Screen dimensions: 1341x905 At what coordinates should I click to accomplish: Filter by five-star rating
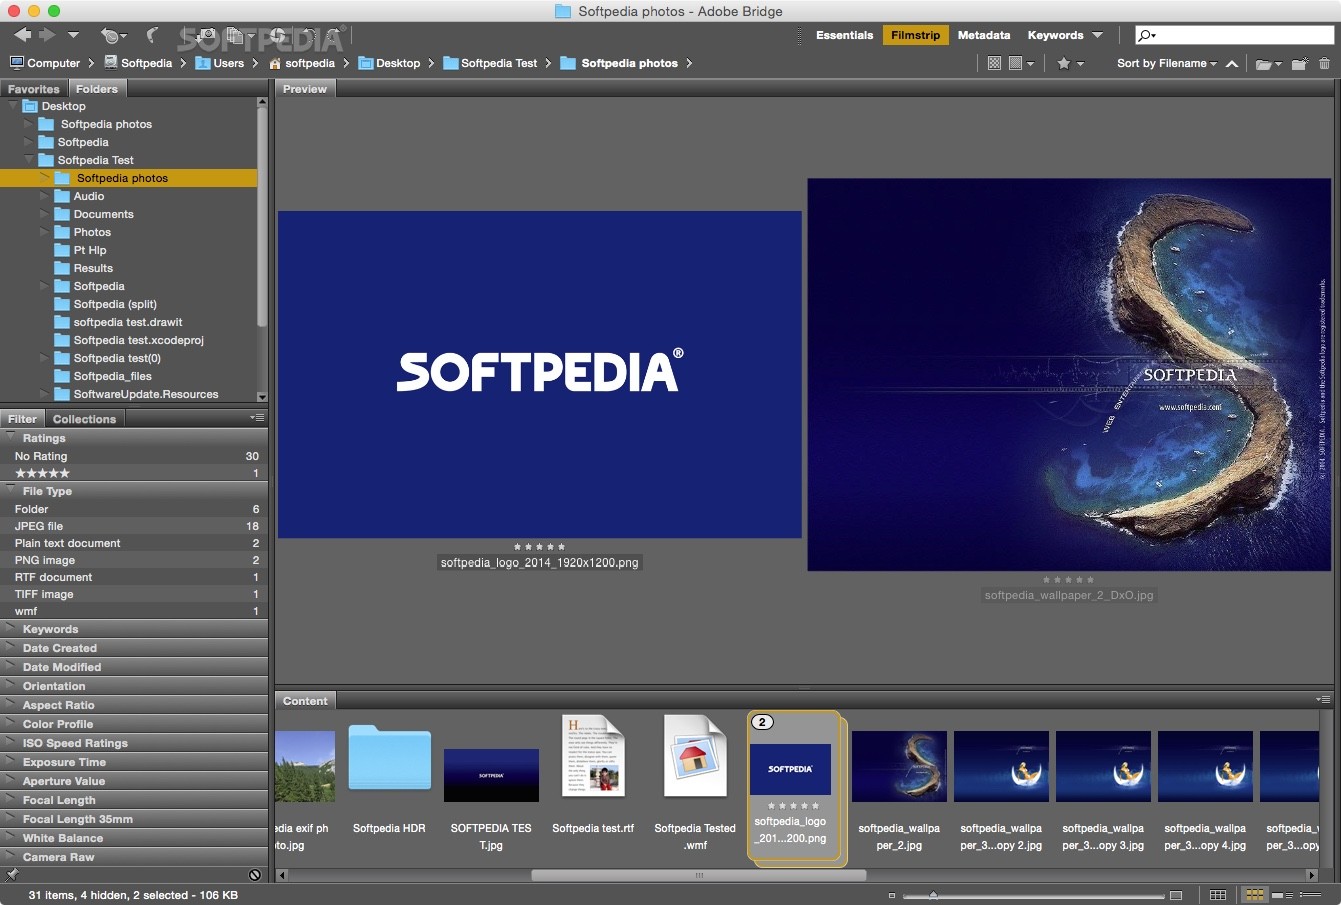click(x=134, y=473)
